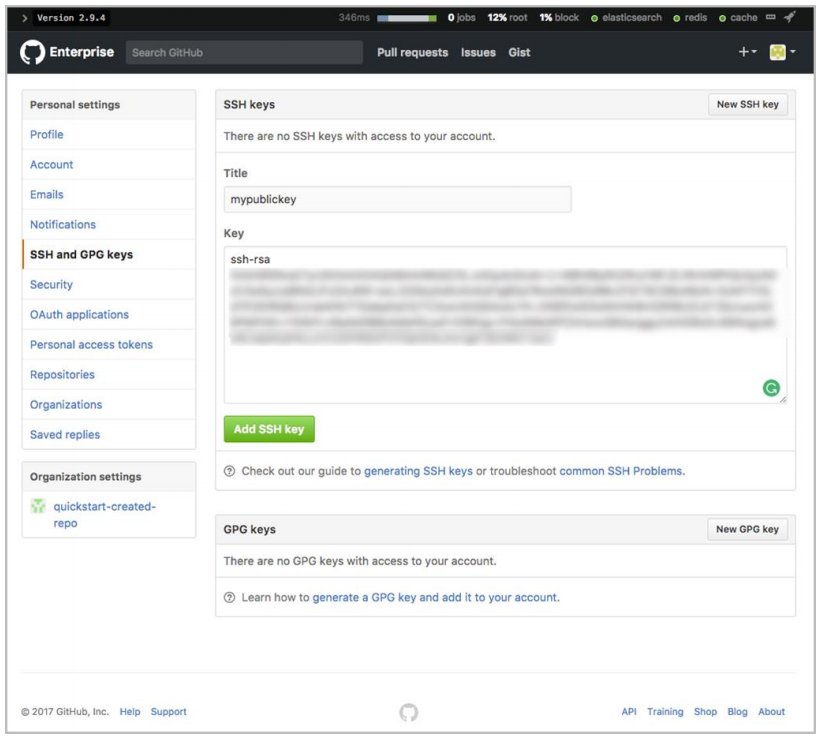Click the small icon left of the rocket
The image size is (822, 741).
coord(770,17)
